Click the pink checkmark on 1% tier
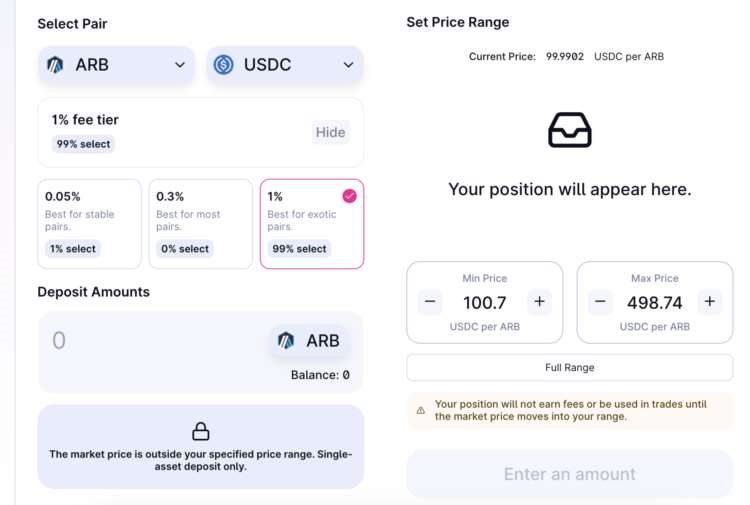The width and height of the screenshot is (750, 505). point(349,196)
